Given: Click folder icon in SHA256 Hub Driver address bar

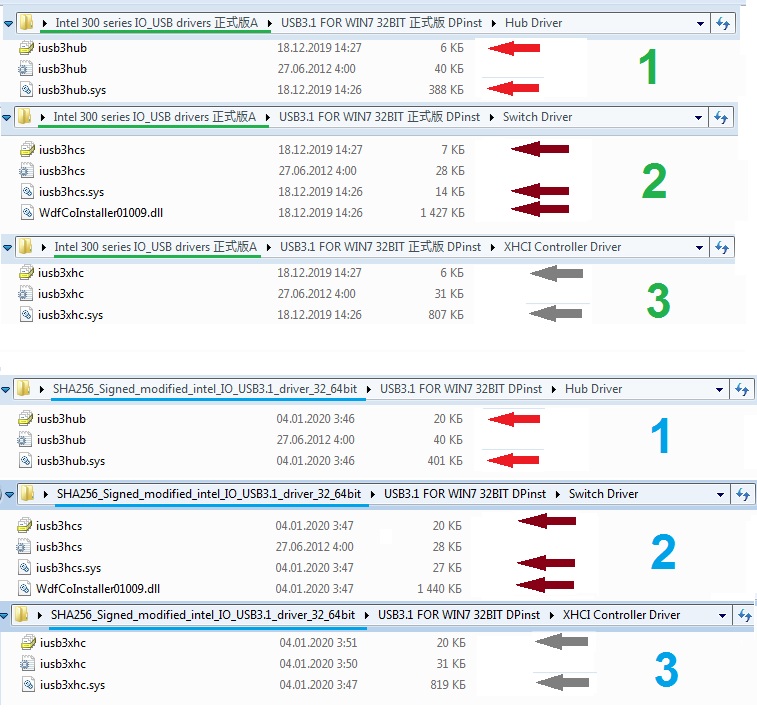Looking at the screenshot, I should coord(23,388).
